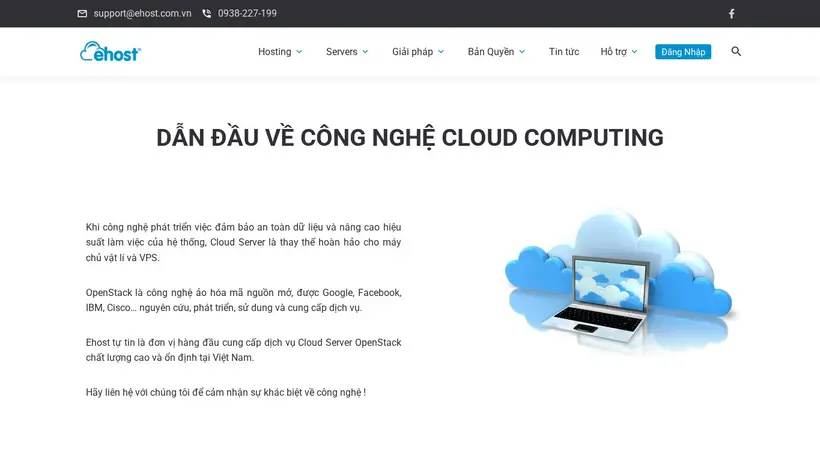Viewport: 820px width, 461px height.
Task: Click the ehost logo
Action: coord(110,51)
